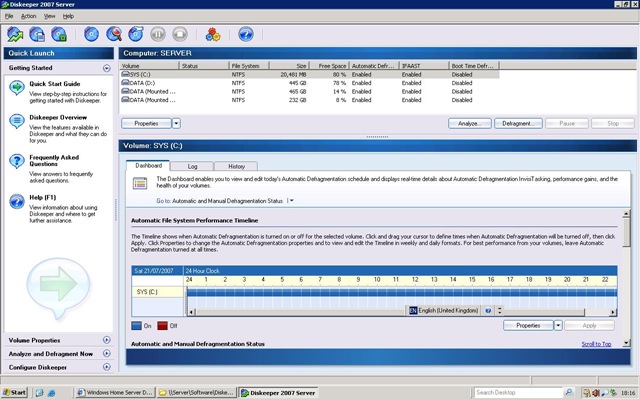Click the dashboard scroll up arrow
640x400 pixels.
coord(627,213)
